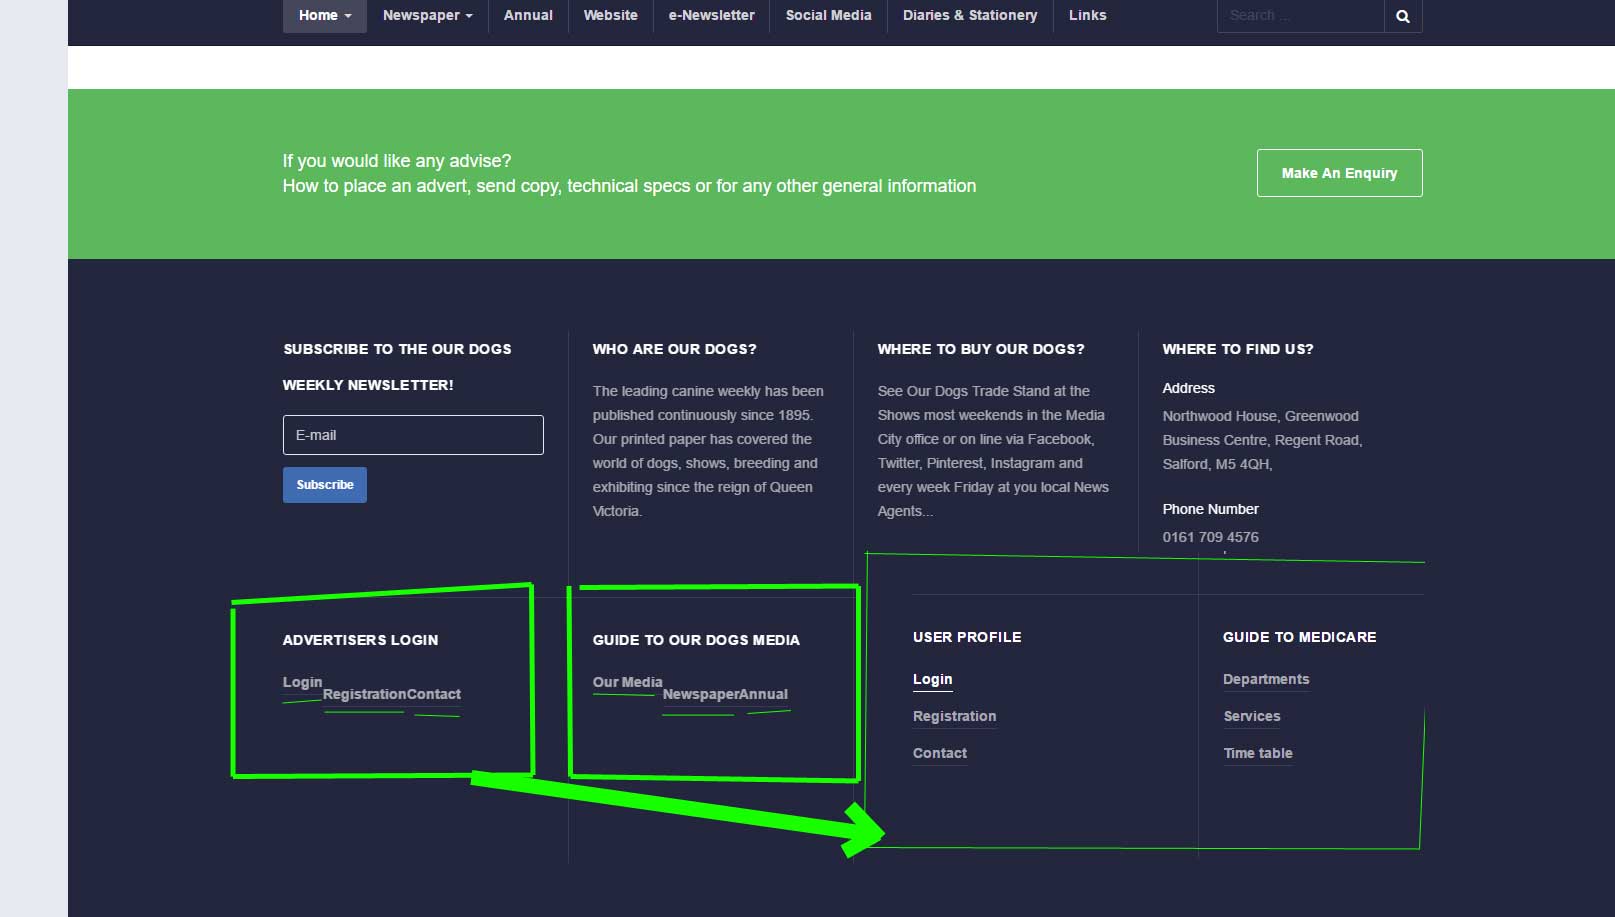This screenshot has width=1615, height=917.
Task: Click the Make An Enquiry button
Action: [x=1339, y=173]
